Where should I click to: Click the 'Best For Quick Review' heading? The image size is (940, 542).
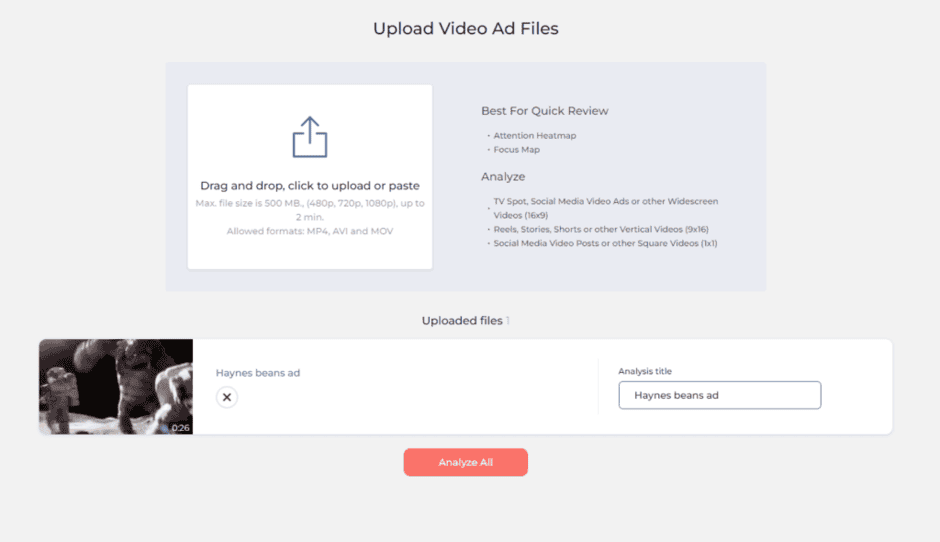click(x=544, y=111)
